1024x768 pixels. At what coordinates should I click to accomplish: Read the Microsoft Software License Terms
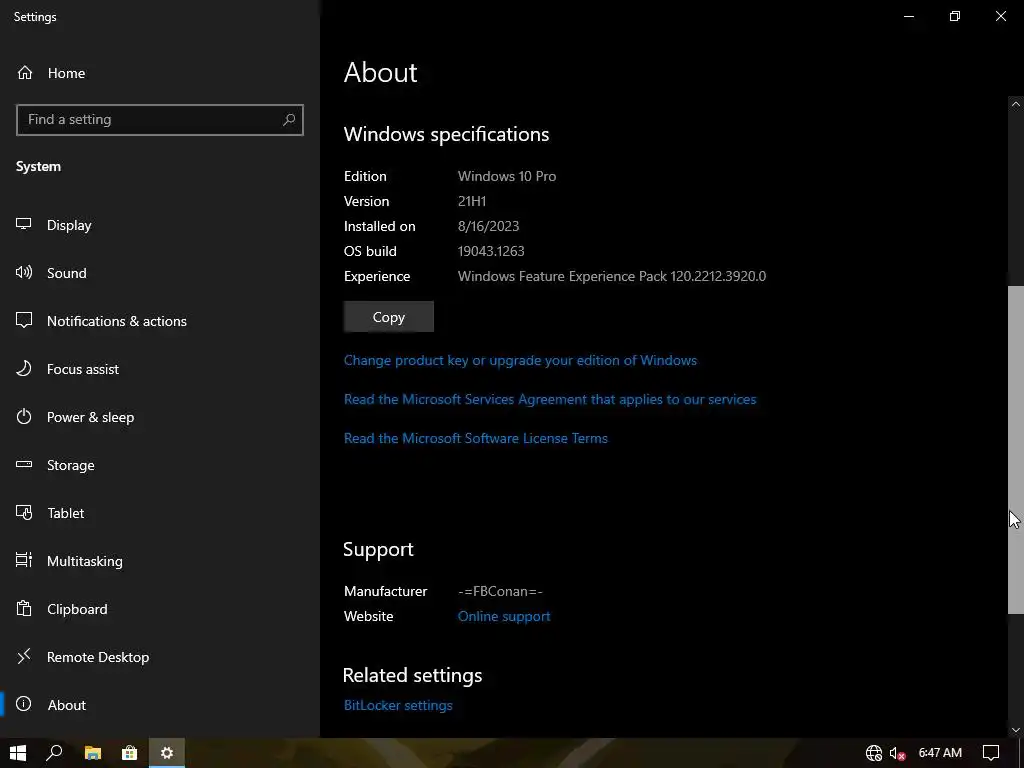(475, 438)
